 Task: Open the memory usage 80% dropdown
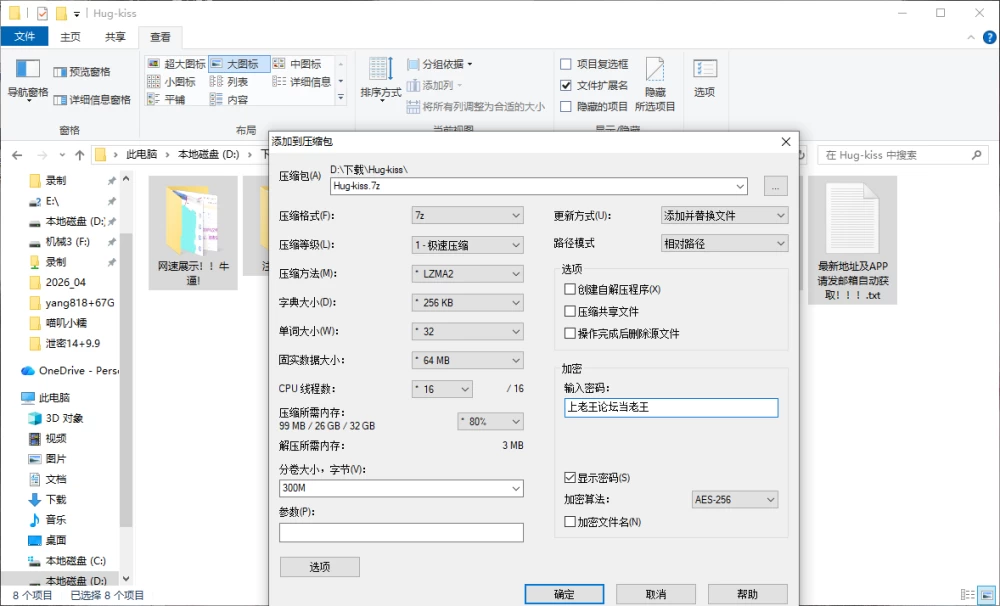[490, 422]
